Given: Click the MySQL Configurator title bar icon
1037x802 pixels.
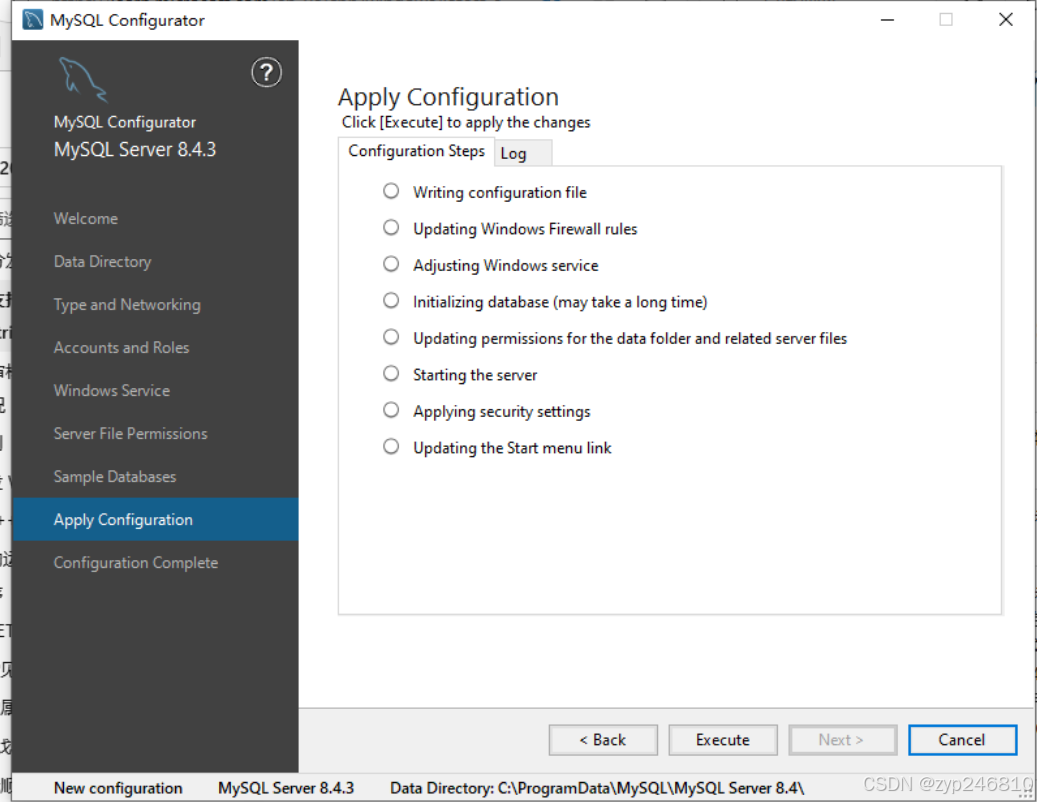Looking at the screenshot, I should (x=32, y=20).
